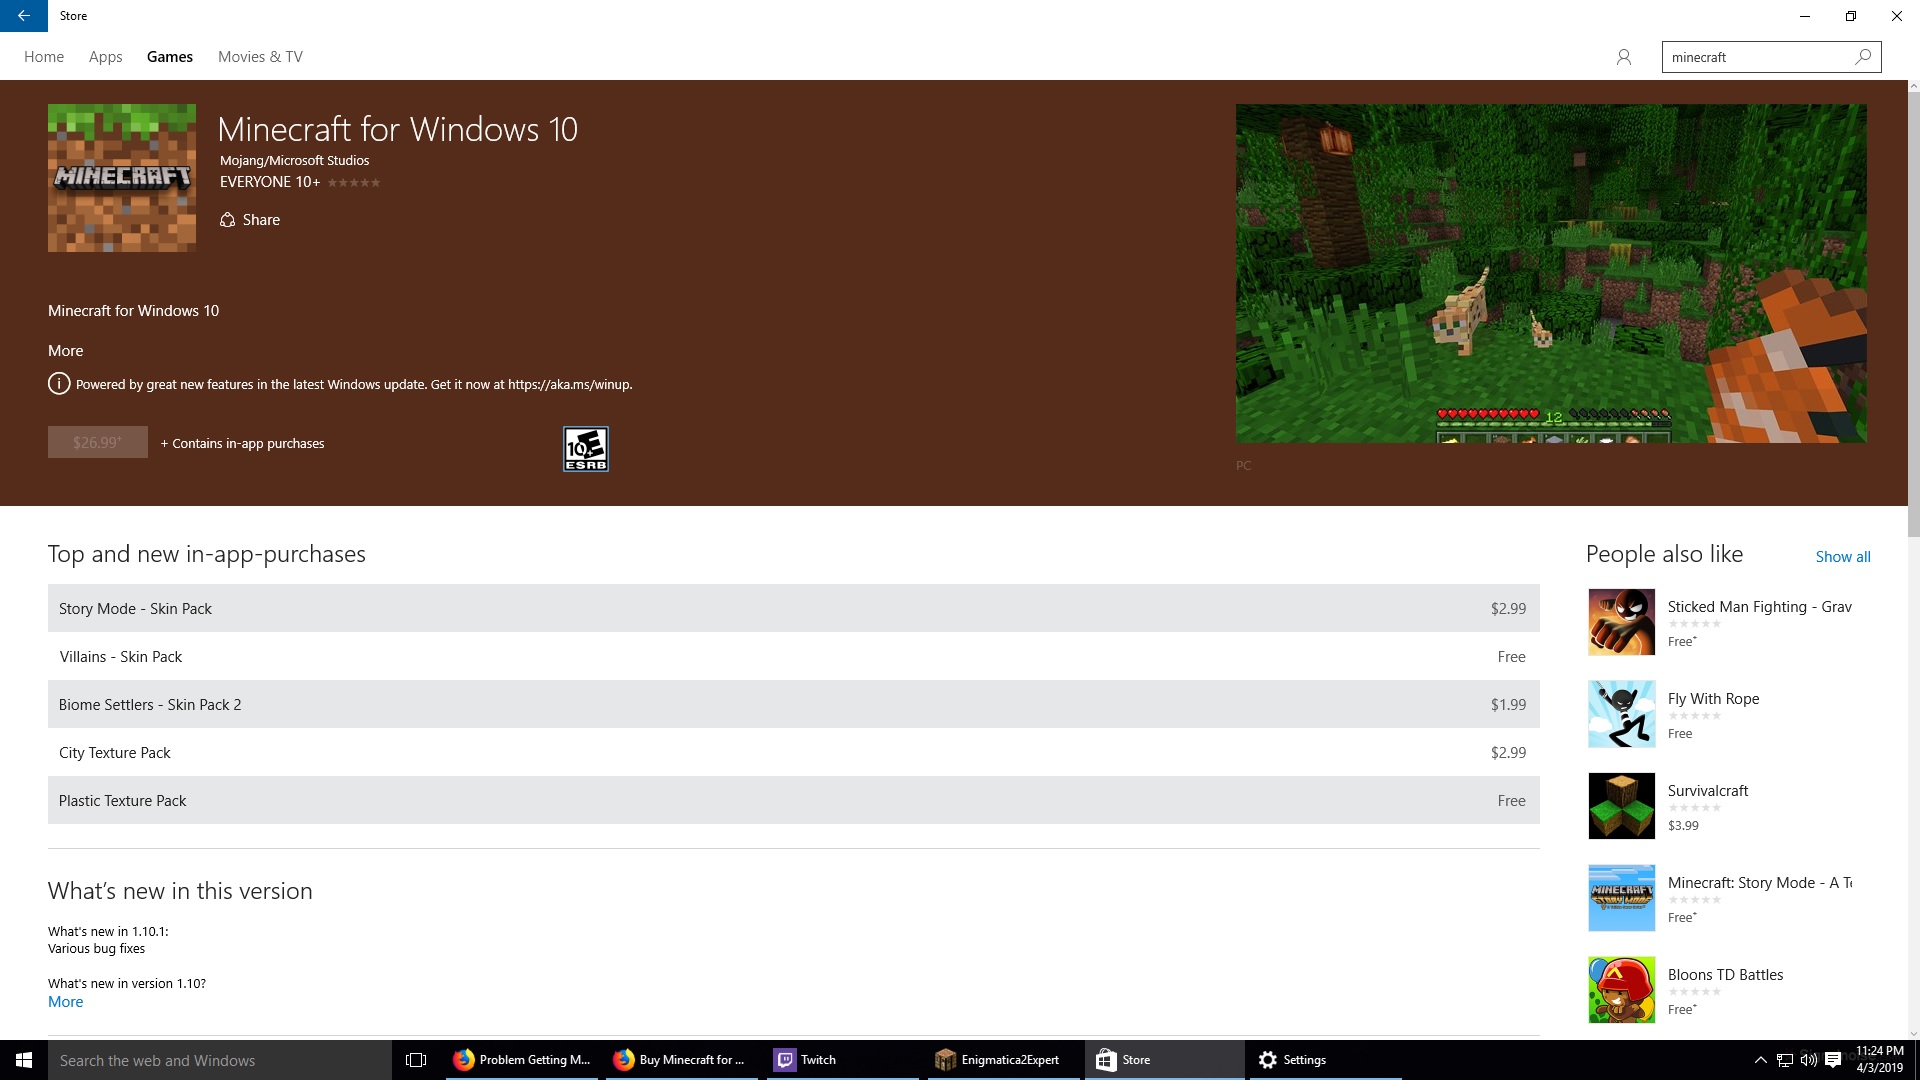Open Task View on the taskbar
Viewport: 1920px width, 1080px height.
point(416,1060)
